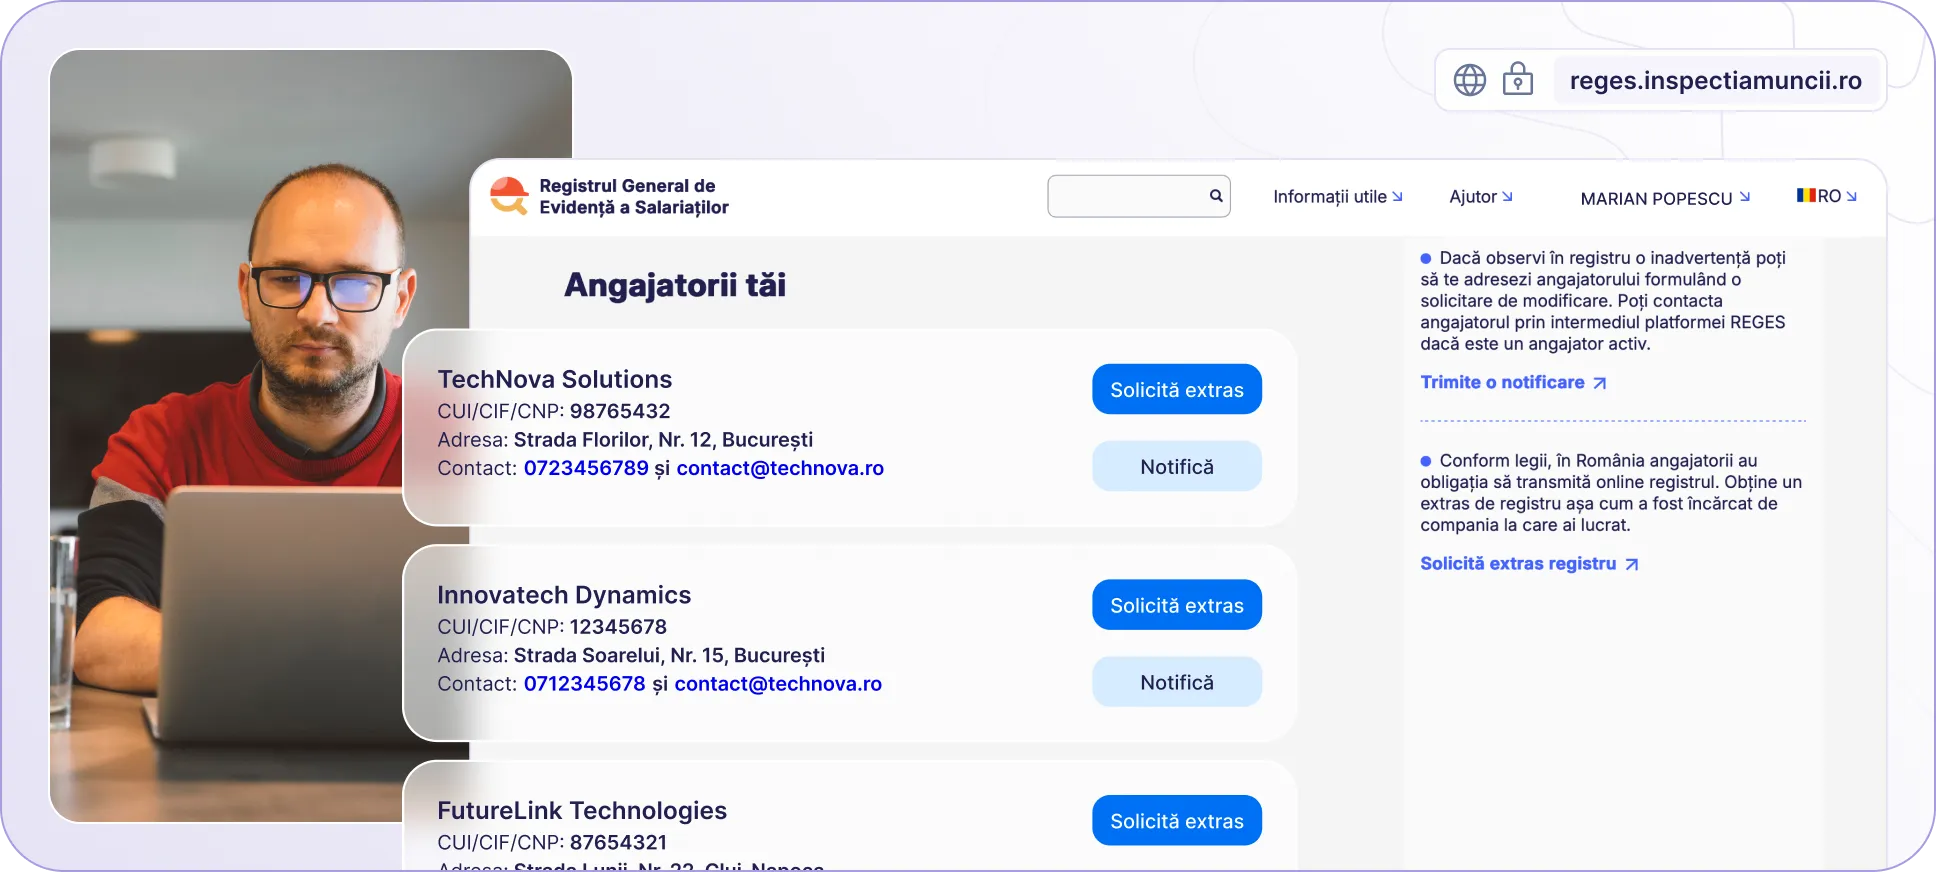Click Solicită extras for FutureLink Technologies
The image size is (1936, 872).
click(1177, 820)
